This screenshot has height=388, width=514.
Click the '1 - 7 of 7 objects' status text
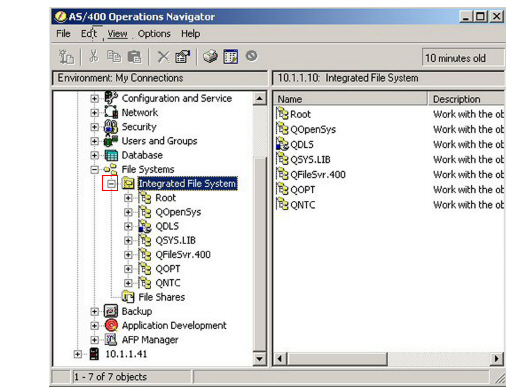pos(110,377)
